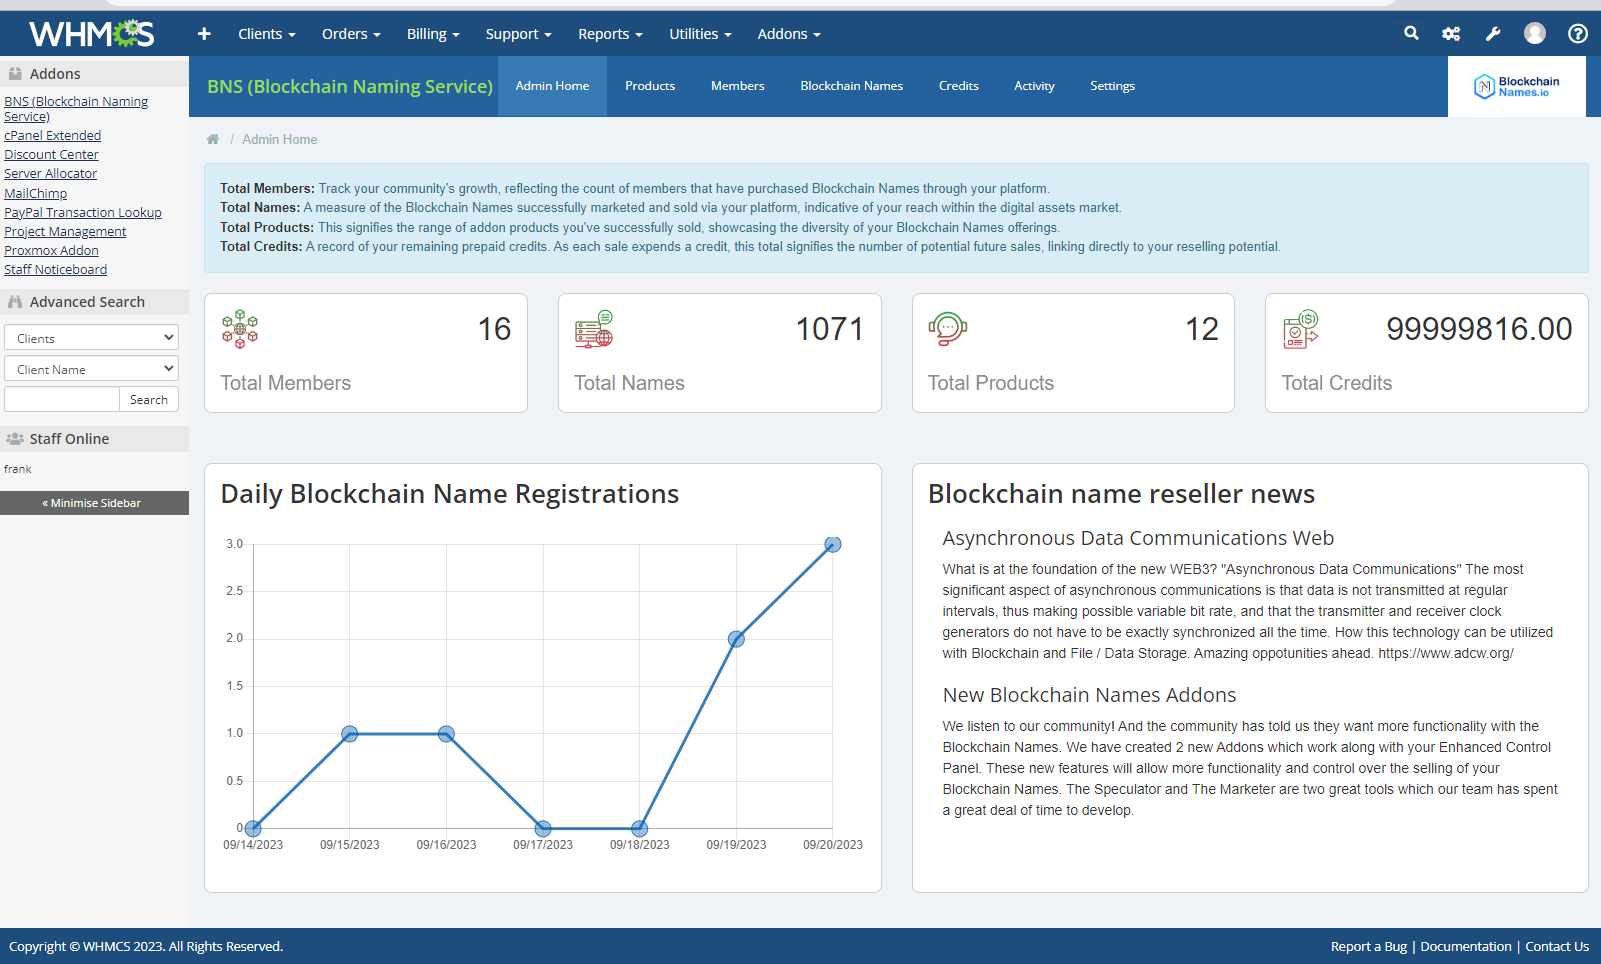Click the New Blockchain Names Addons heading
Viewport: 1601px width, 964px height.
(x=1089, y=695)
